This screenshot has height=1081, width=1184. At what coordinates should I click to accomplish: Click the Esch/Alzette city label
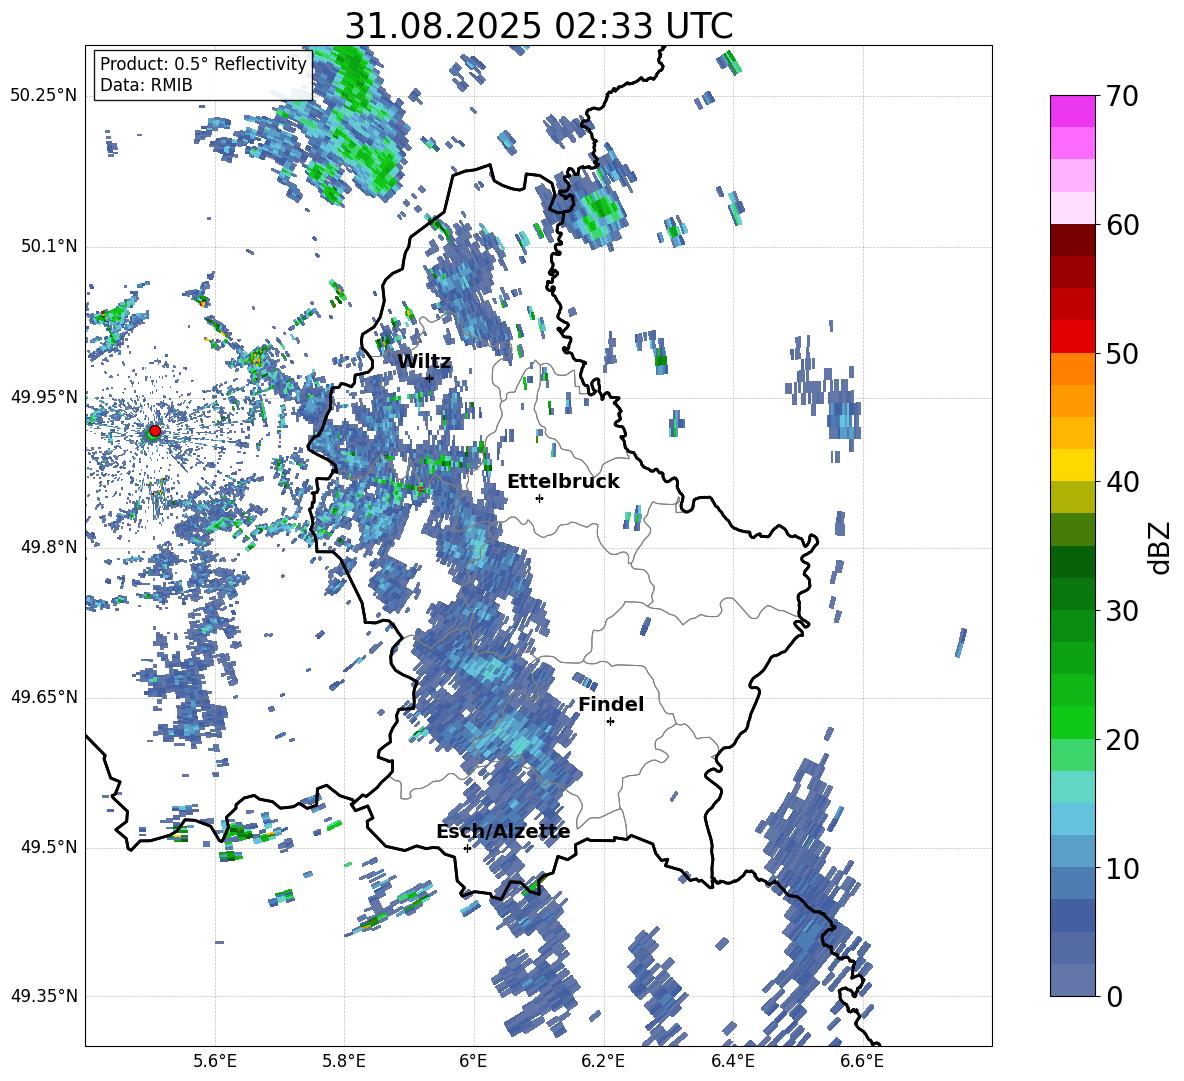tap(503, 831)
